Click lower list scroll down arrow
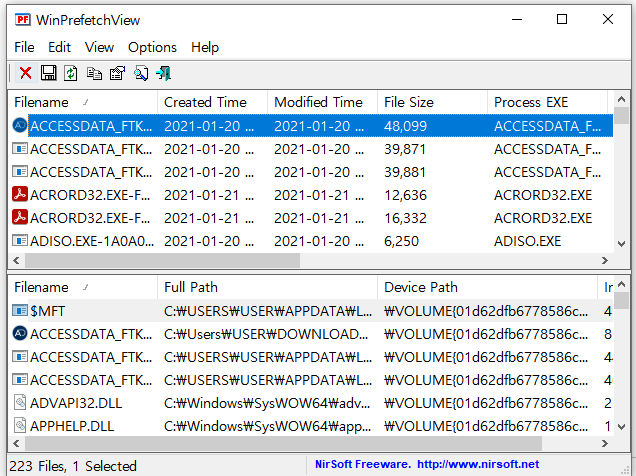This screenshot has width=636, height=476. coord(621,427)
